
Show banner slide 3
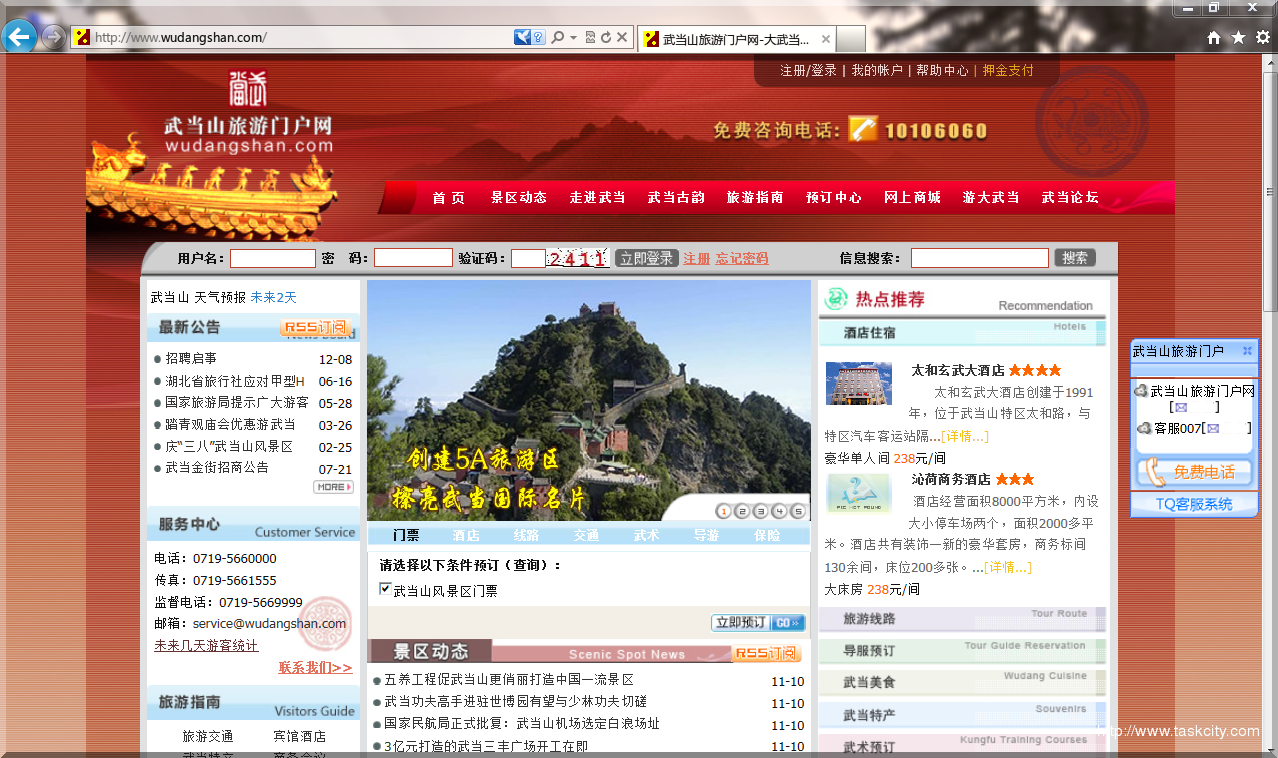[761, 511]
